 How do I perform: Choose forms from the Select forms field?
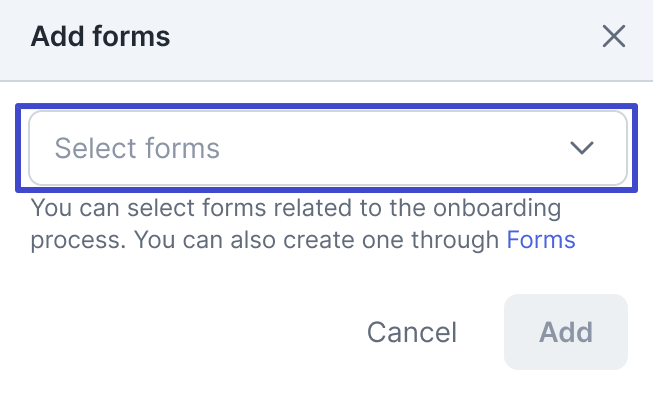tap(328, 148)
